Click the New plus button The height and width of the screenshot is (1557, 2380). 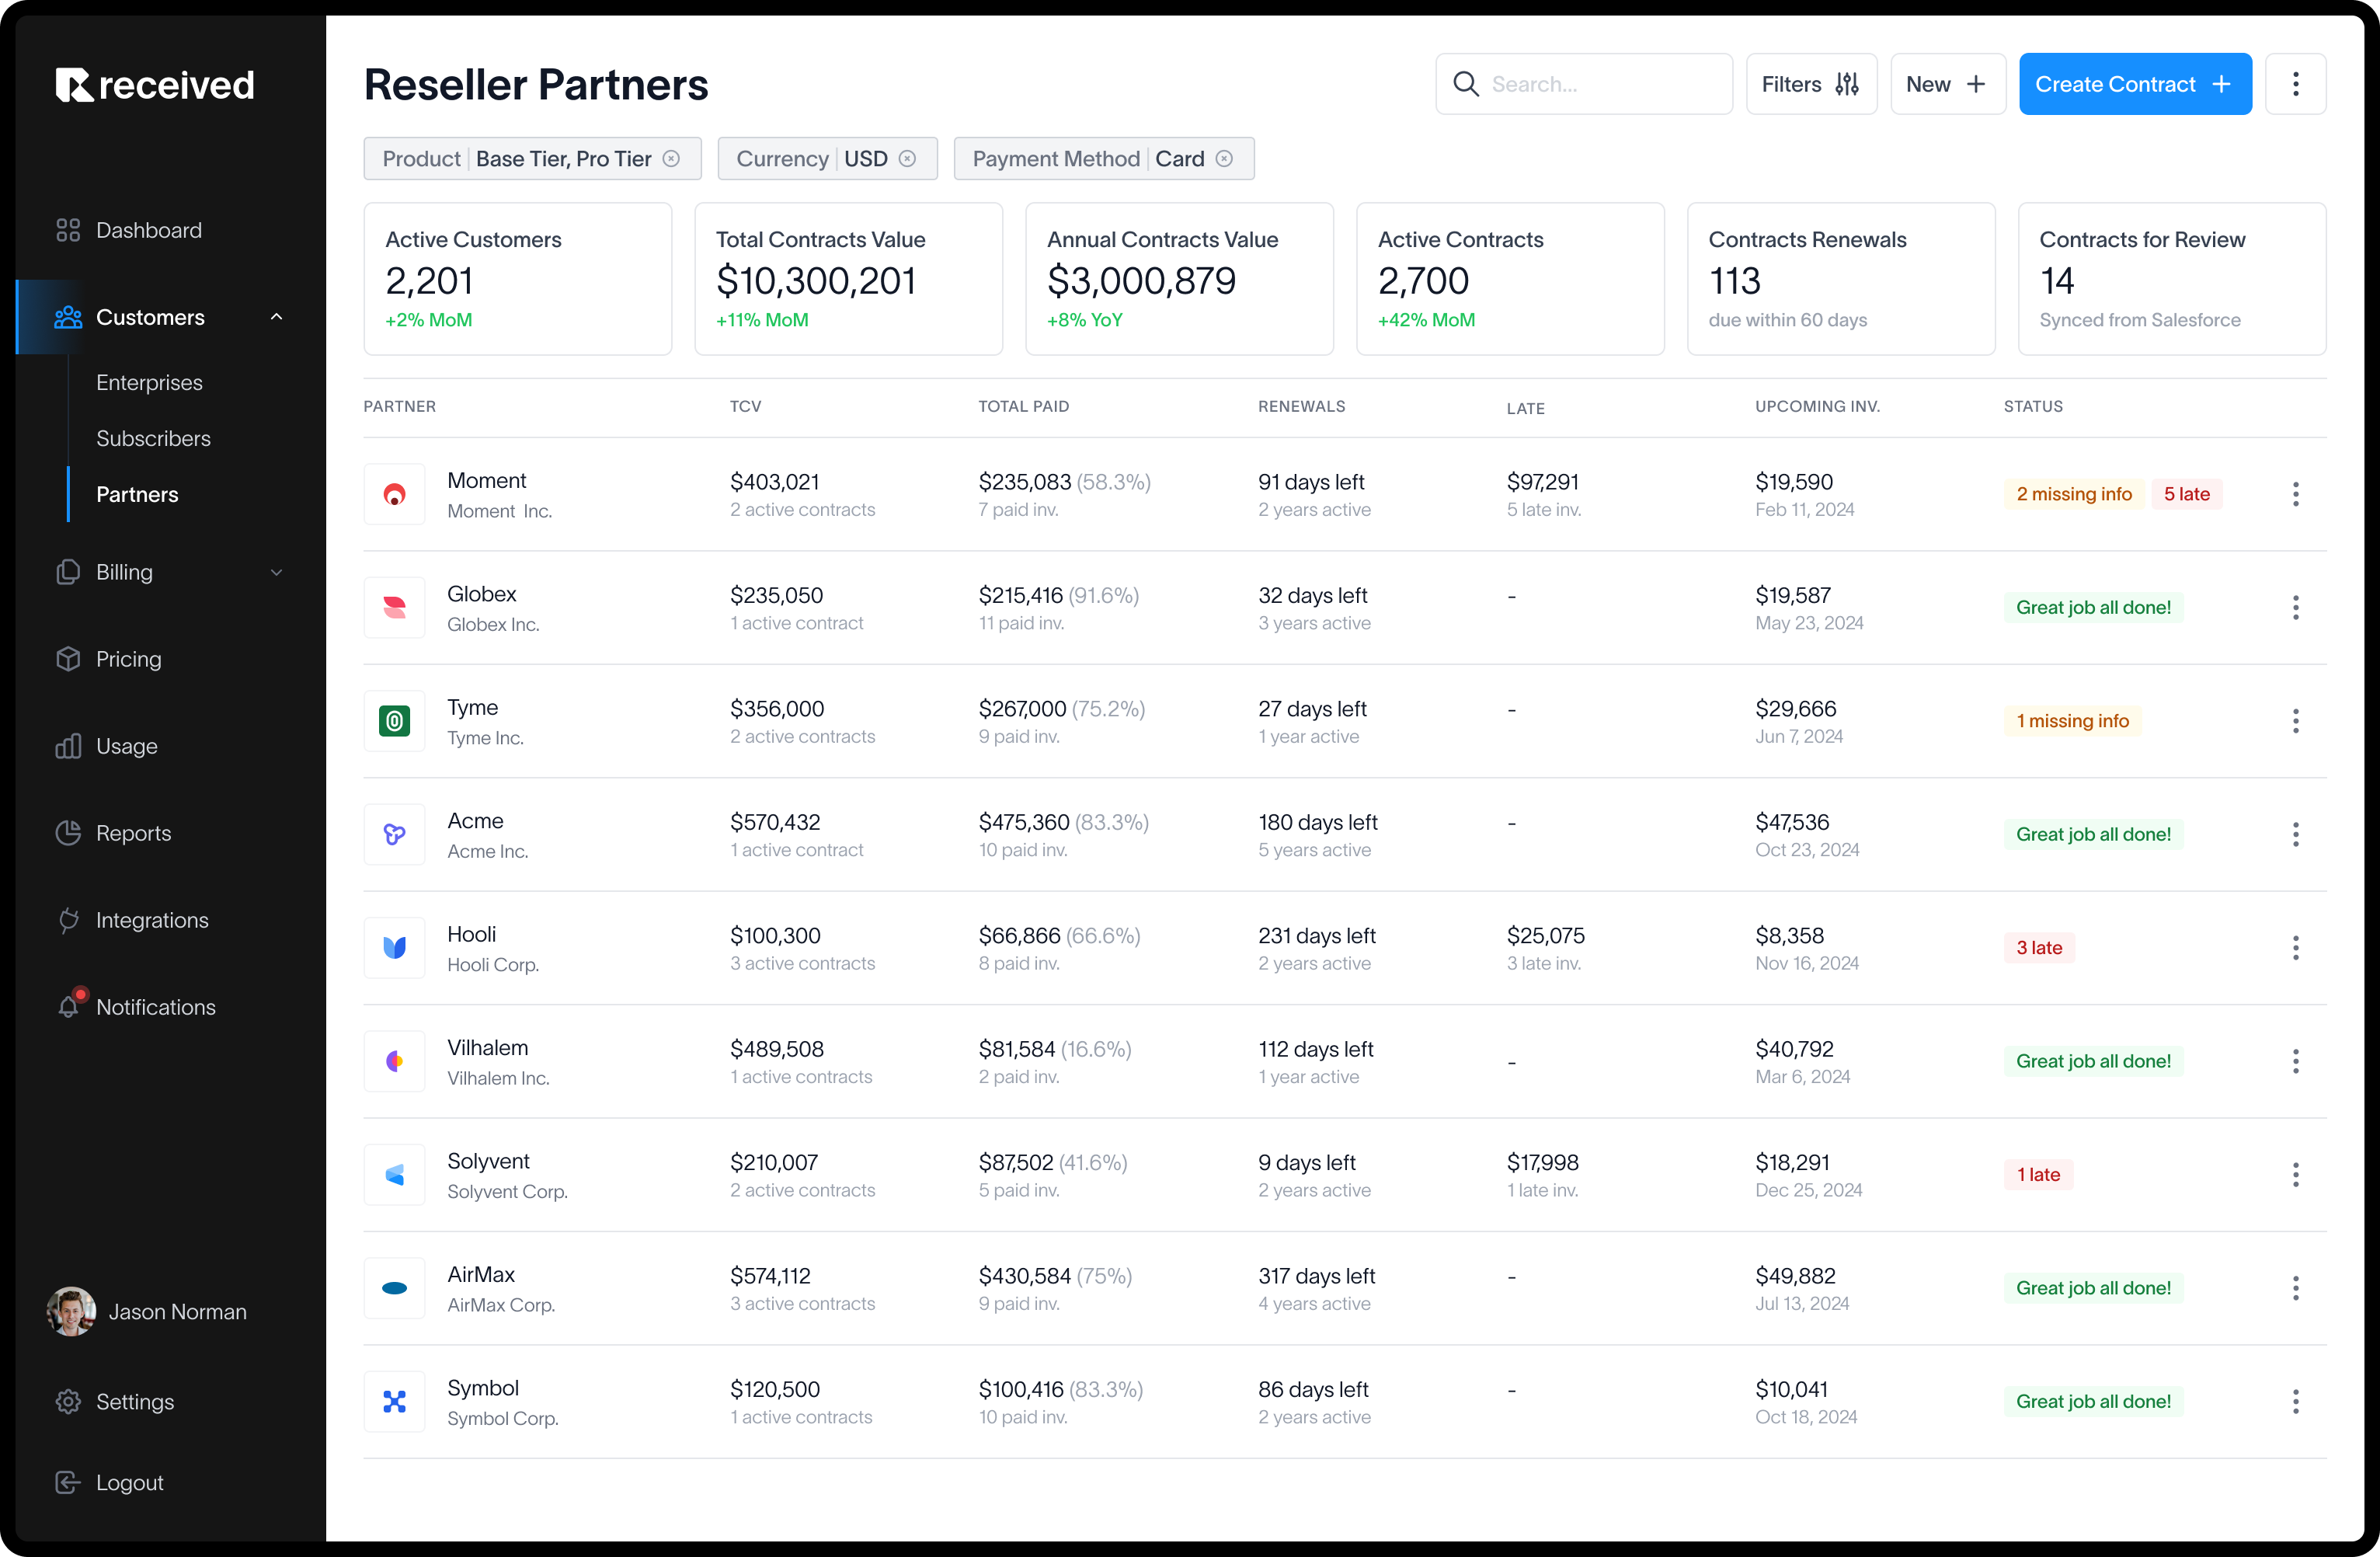pos(1946,84)
